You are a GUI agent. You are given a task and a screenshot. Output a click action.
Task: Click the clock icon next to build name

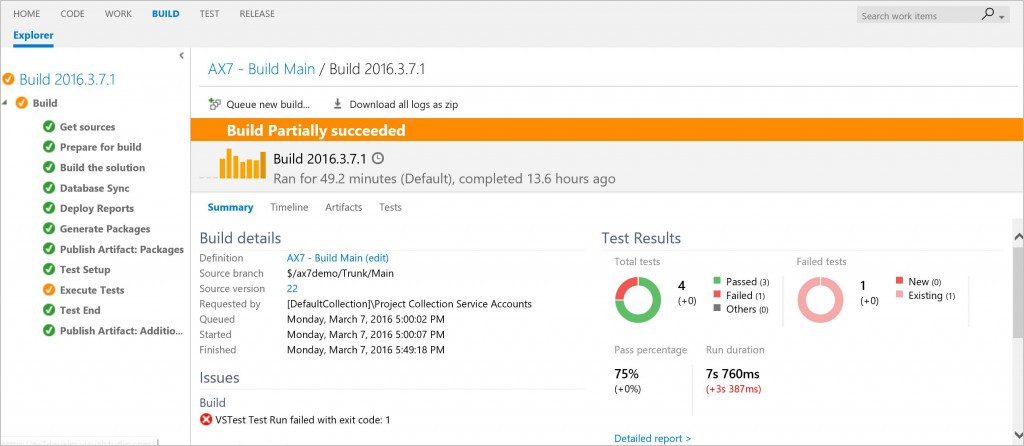point(378,159)
